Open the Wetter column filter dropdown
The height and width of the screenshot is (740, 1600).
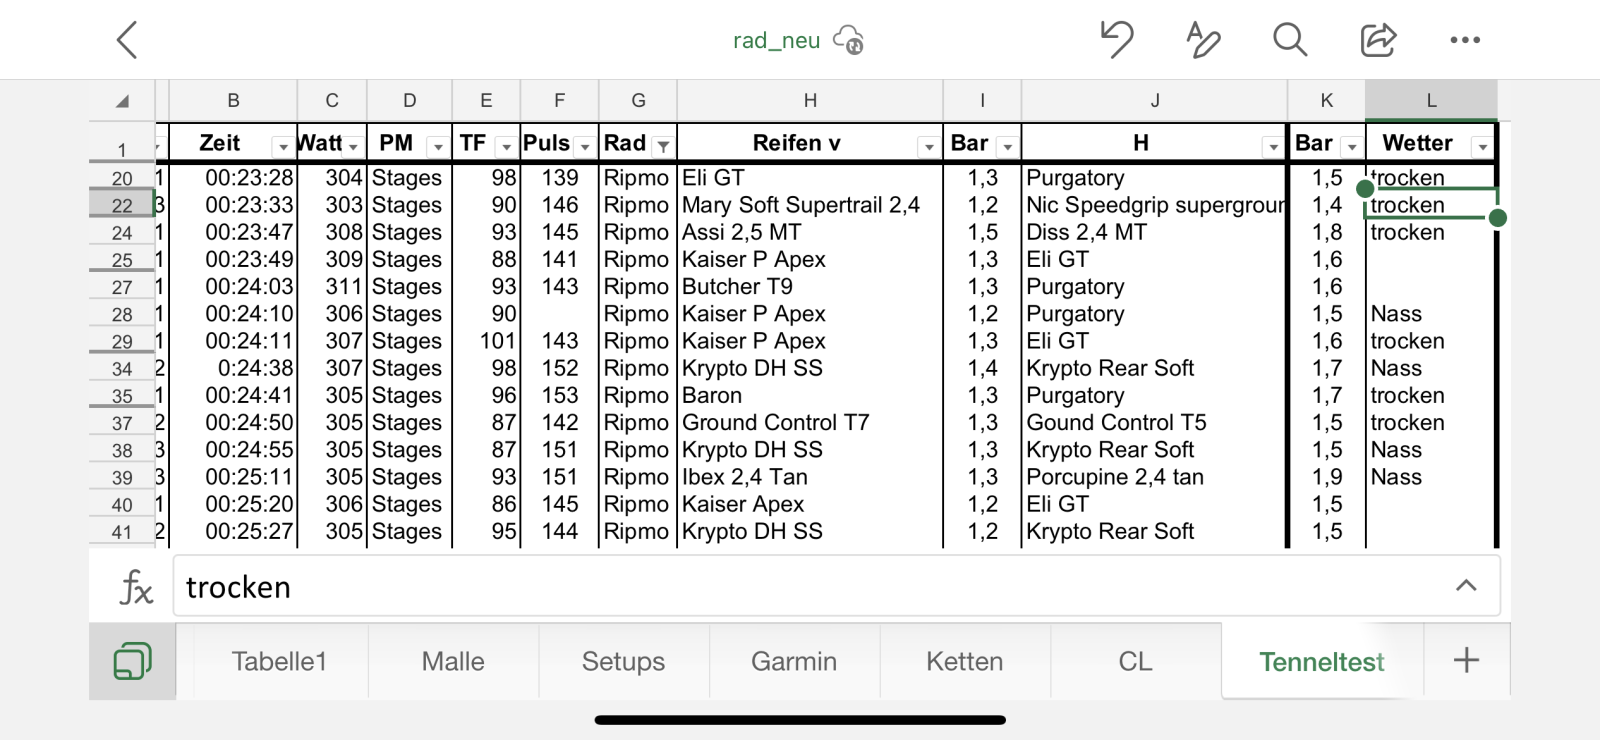(x=1482, y=147)
